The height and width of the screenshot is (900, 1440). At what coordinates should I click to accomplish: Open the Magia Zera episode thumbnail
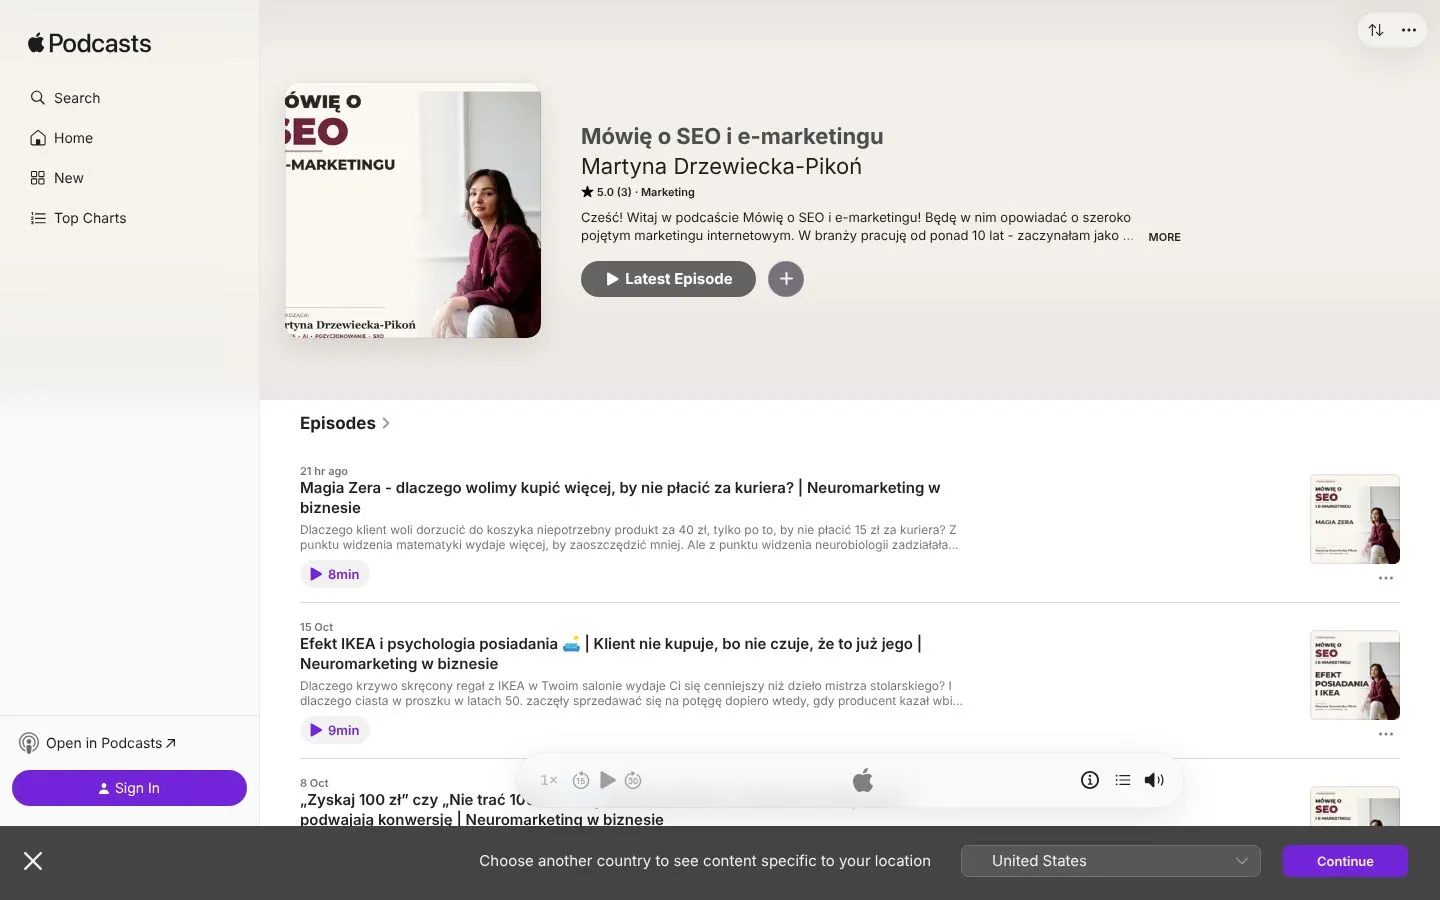pyautogui.click(x=1355, y=519)
